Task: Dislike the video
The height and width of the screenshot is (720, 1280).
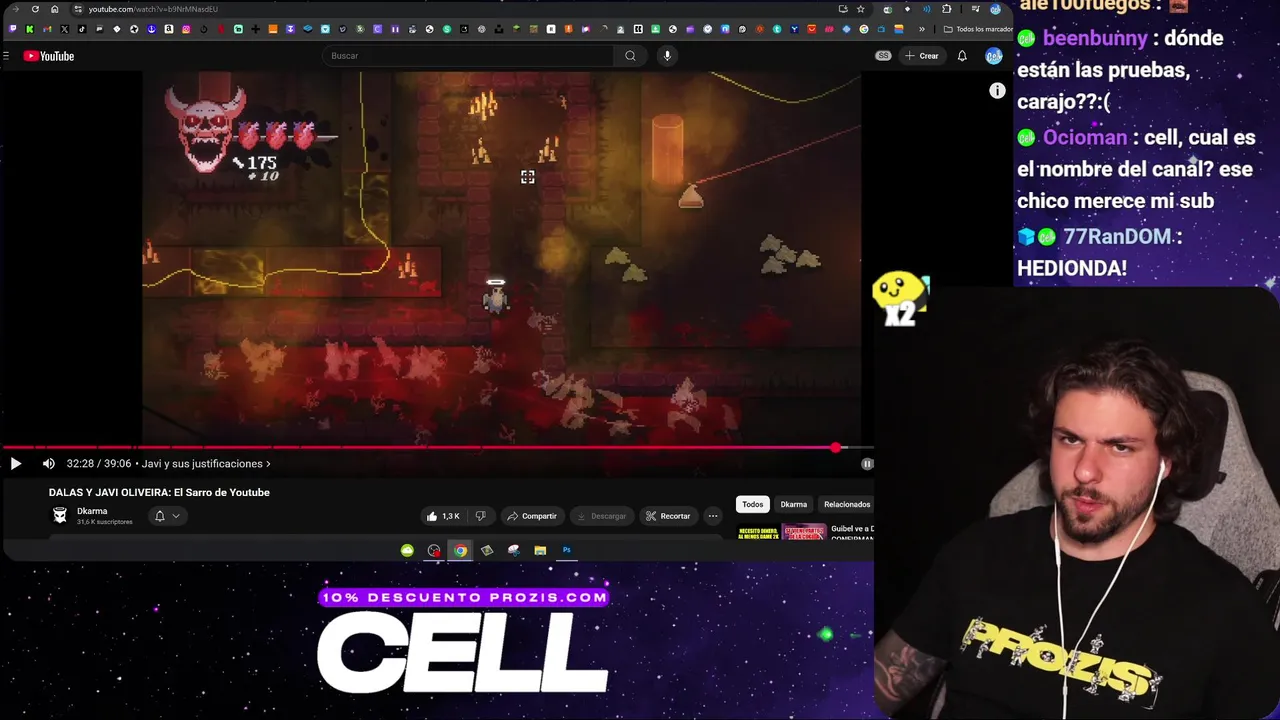Action: click(x=480, y=516)
